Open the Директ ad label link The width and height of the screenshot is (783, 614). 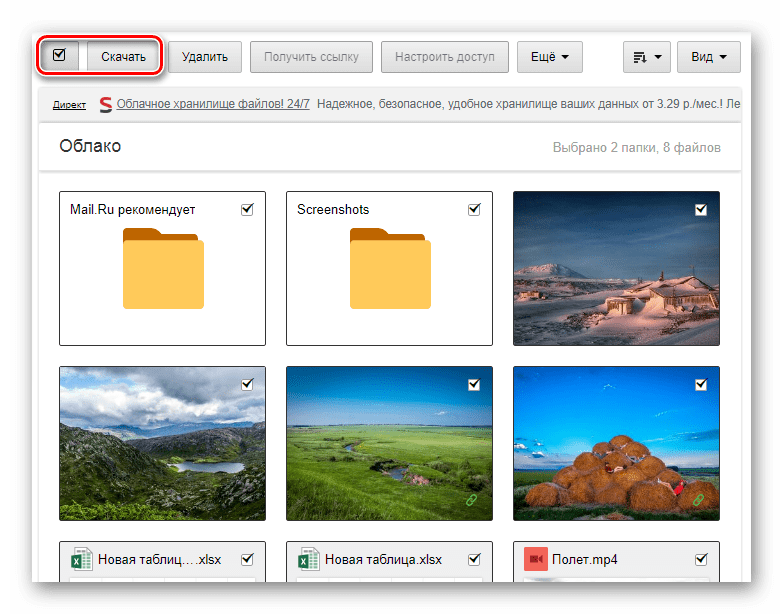[x=69, y=105]
